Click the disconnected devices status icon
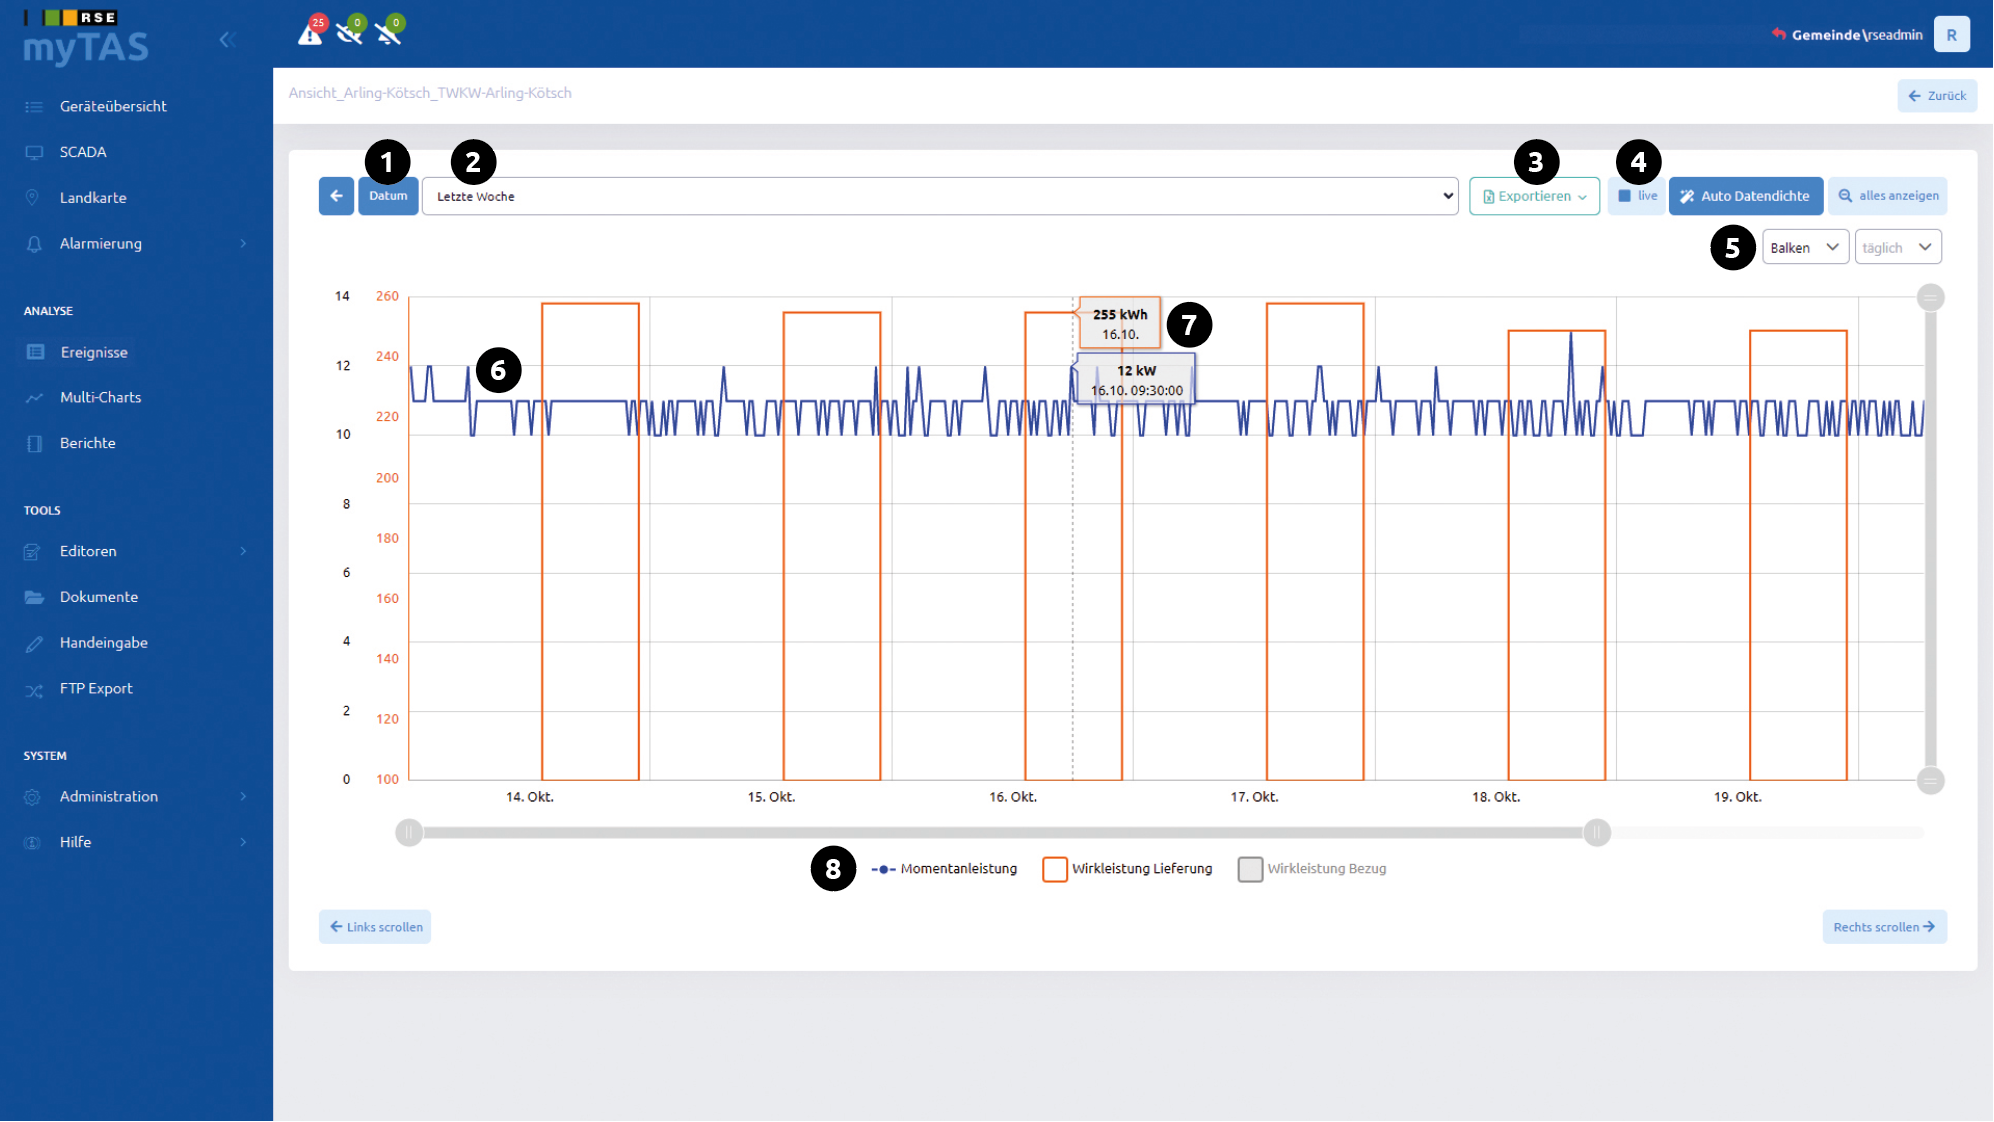 click(x=350, y=33)
